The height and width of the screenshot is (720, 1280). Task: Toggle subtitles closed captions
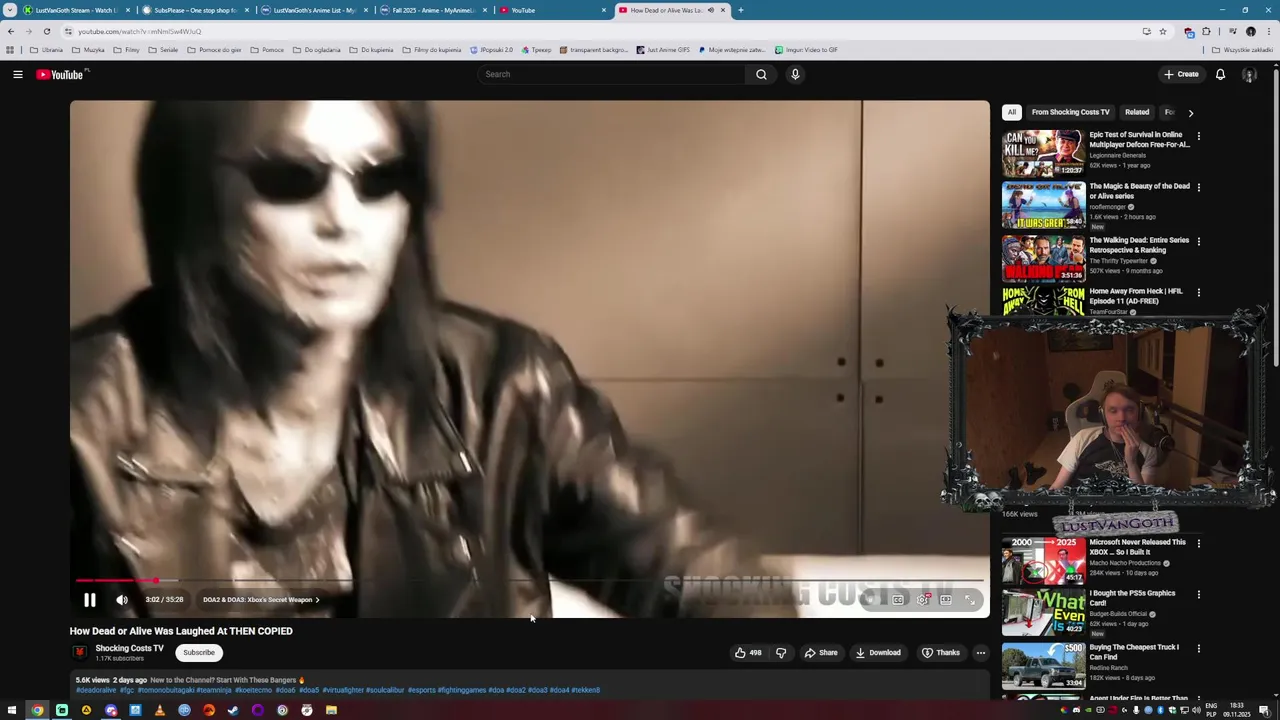pyautogui.click(x=898, y=600)
